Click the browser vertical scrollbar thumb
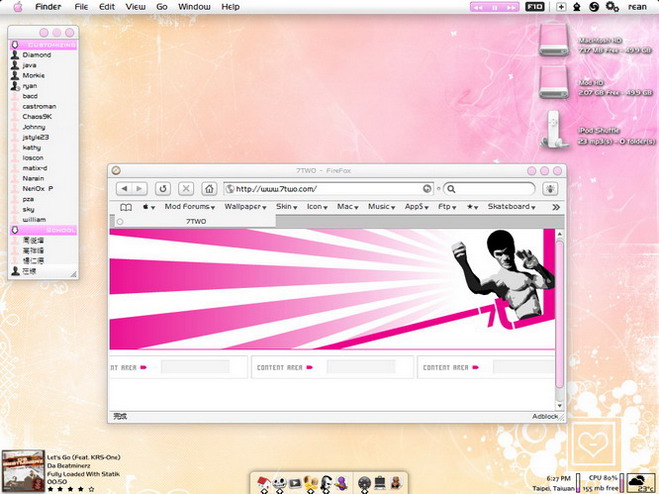Viewport: 659px width, 494px height. tap(559, 313)
